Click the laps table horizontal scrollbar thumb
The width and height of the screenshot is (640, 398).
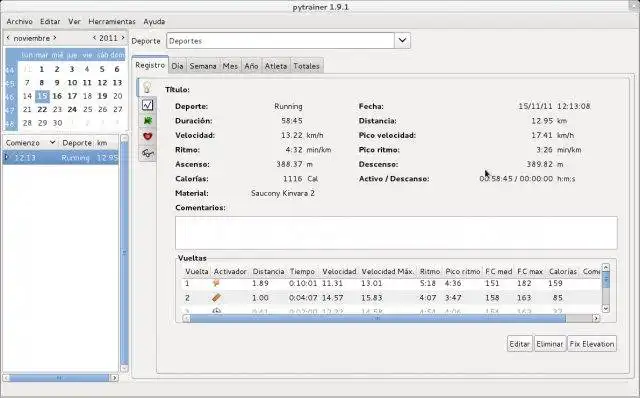tap(378, 318)
